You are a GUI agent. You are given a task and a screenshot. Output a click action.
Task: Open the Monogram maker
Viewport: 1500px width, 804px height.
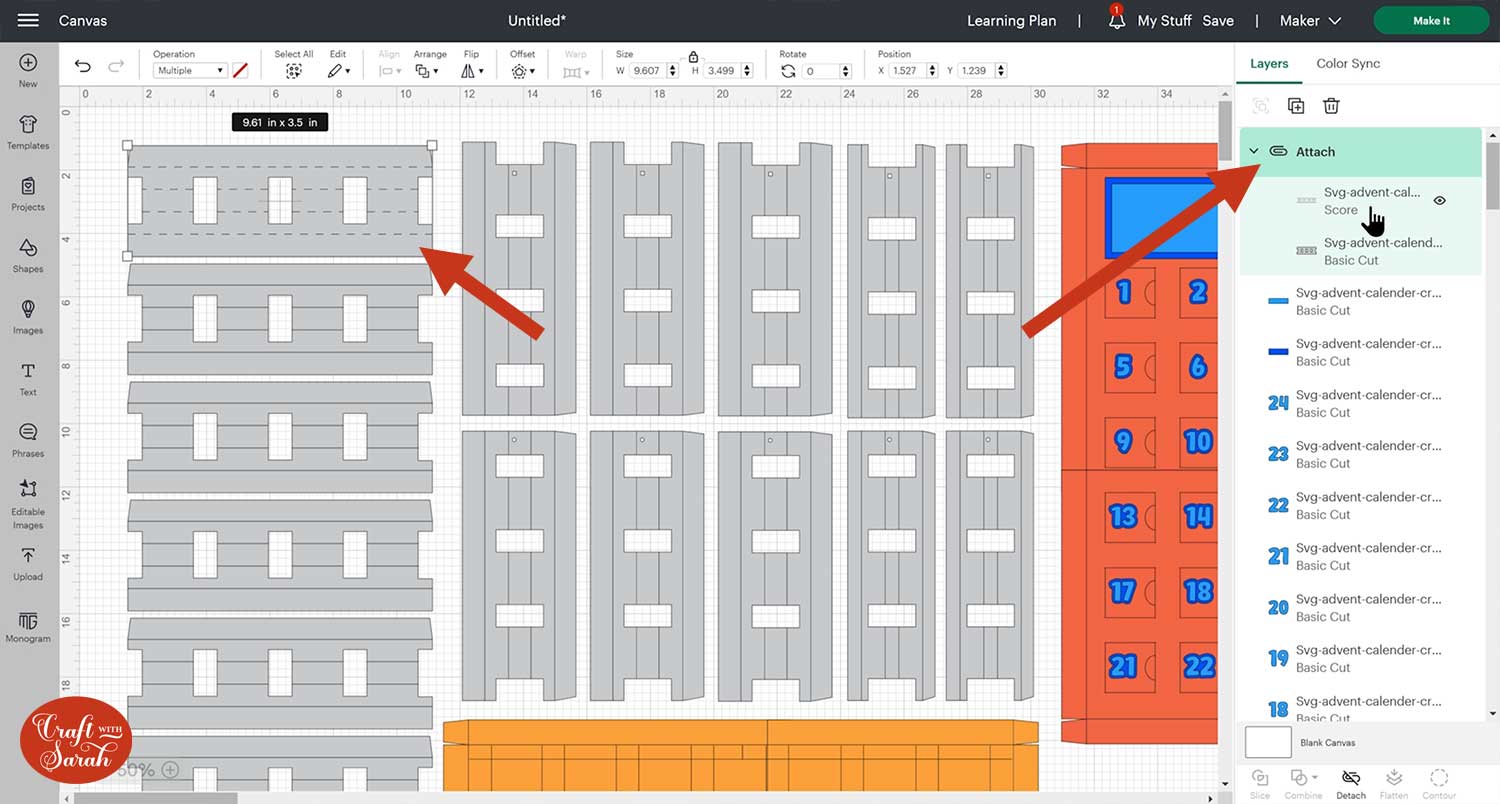coord(28,627)
